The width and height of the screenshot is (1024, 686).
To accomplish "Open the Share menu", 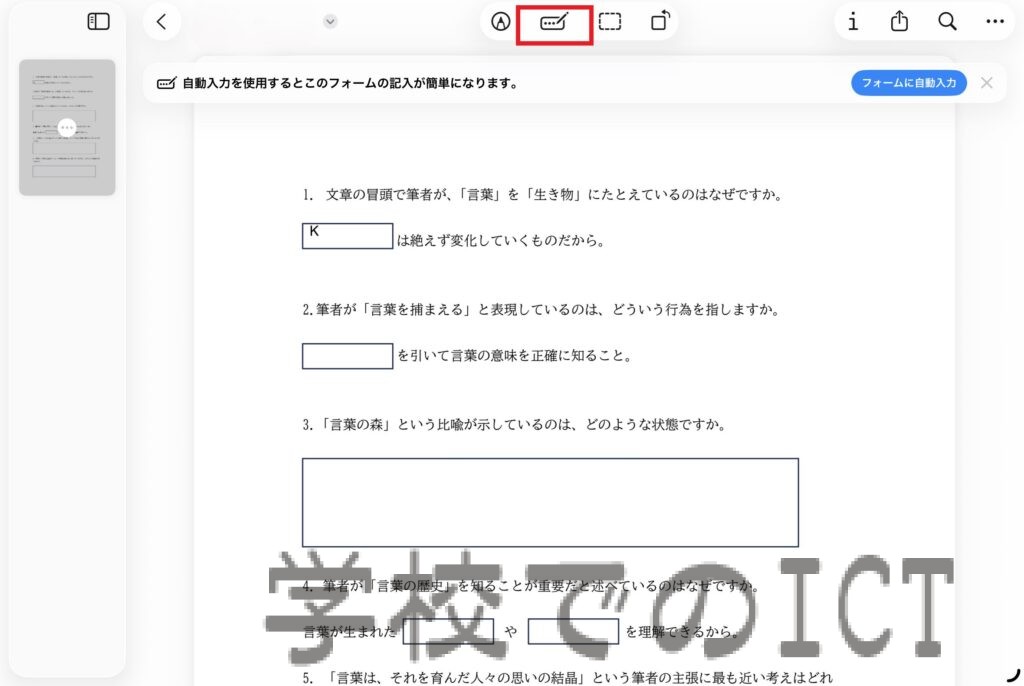I will pos(900,21).
